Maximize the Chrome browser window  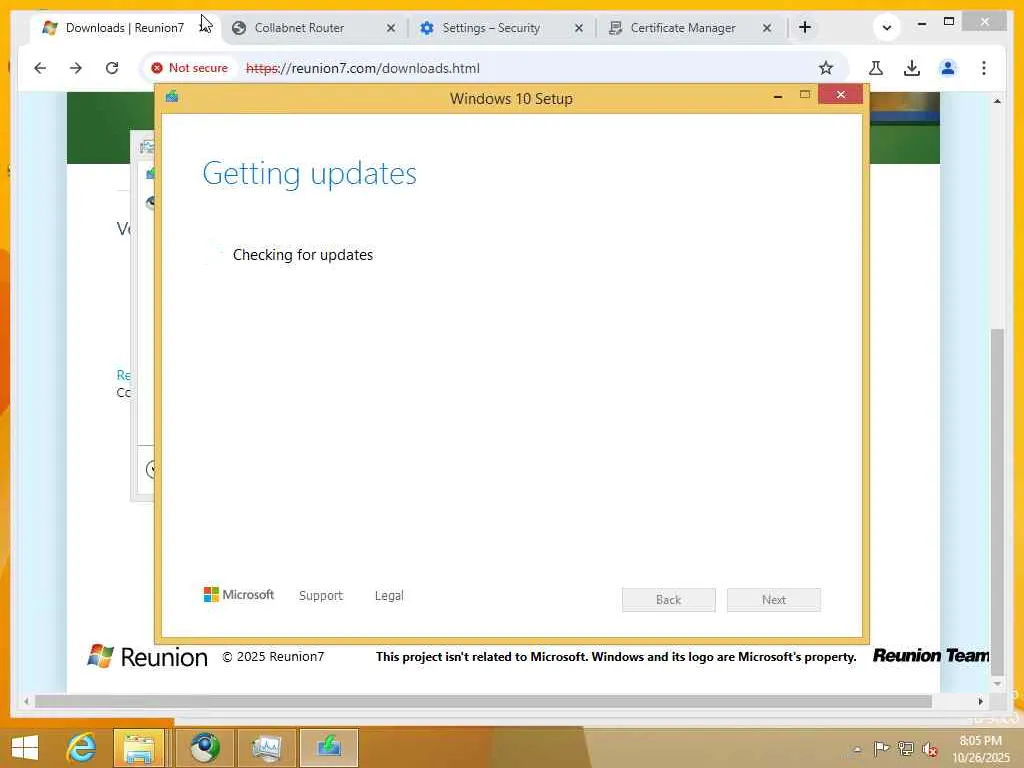pos(949,22)
